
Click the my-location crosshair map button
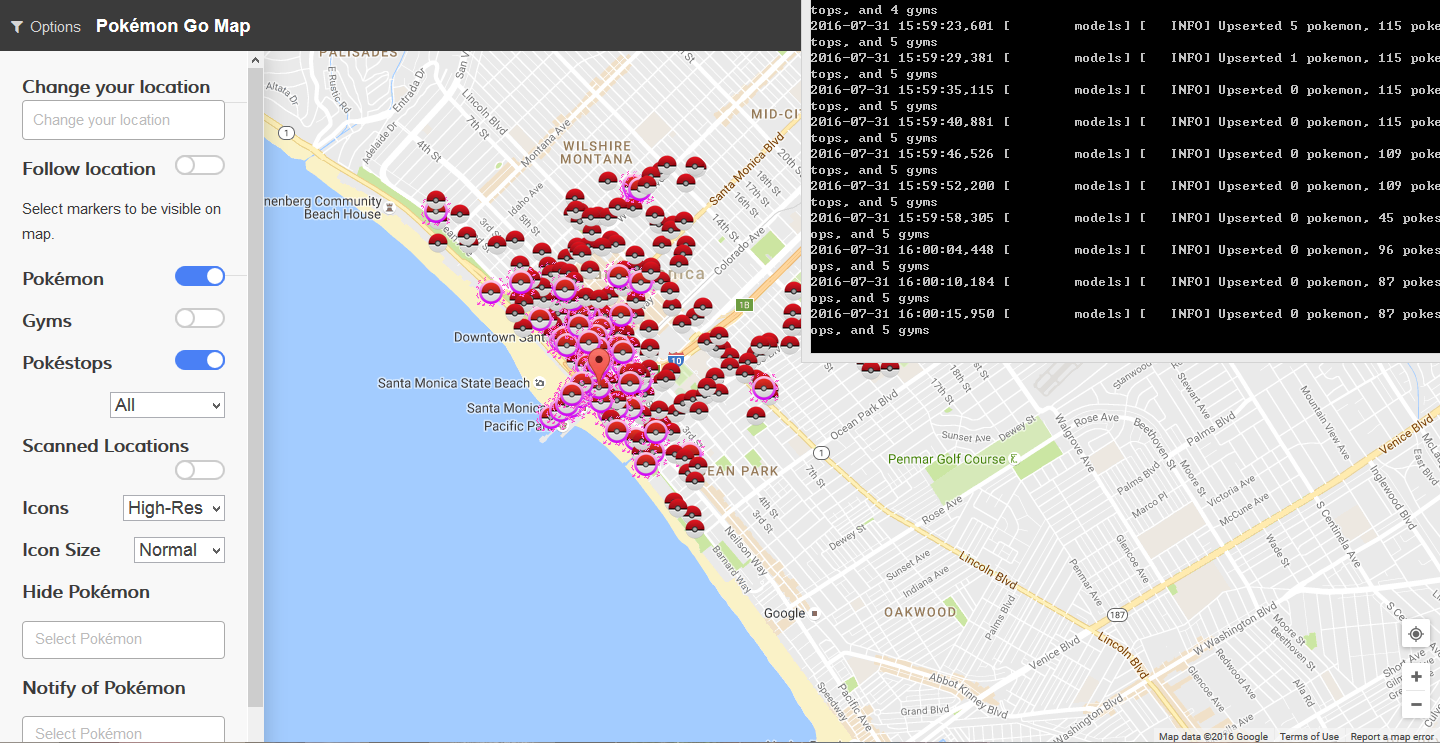click(1416, 634)
